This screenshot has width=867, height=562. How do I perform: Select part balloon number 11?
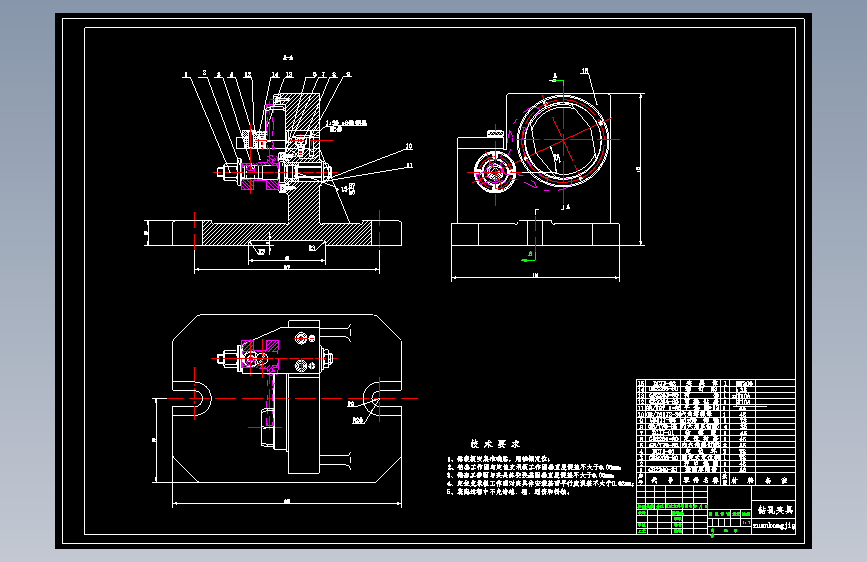pyautogui.click(x=409, y=165)
